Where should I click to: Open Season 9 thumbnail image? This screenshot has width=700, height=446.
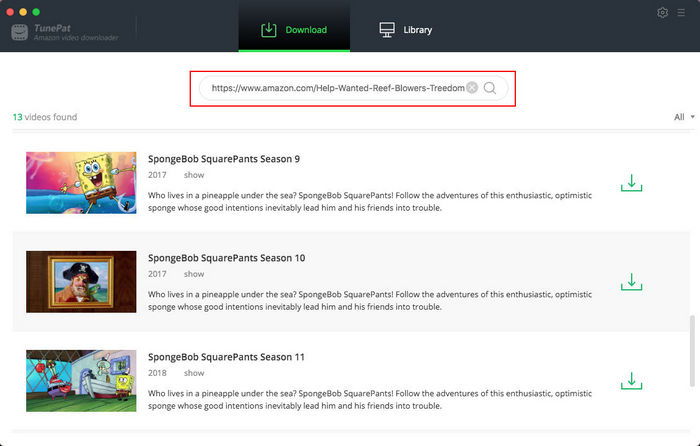click(x=81, y=182)
